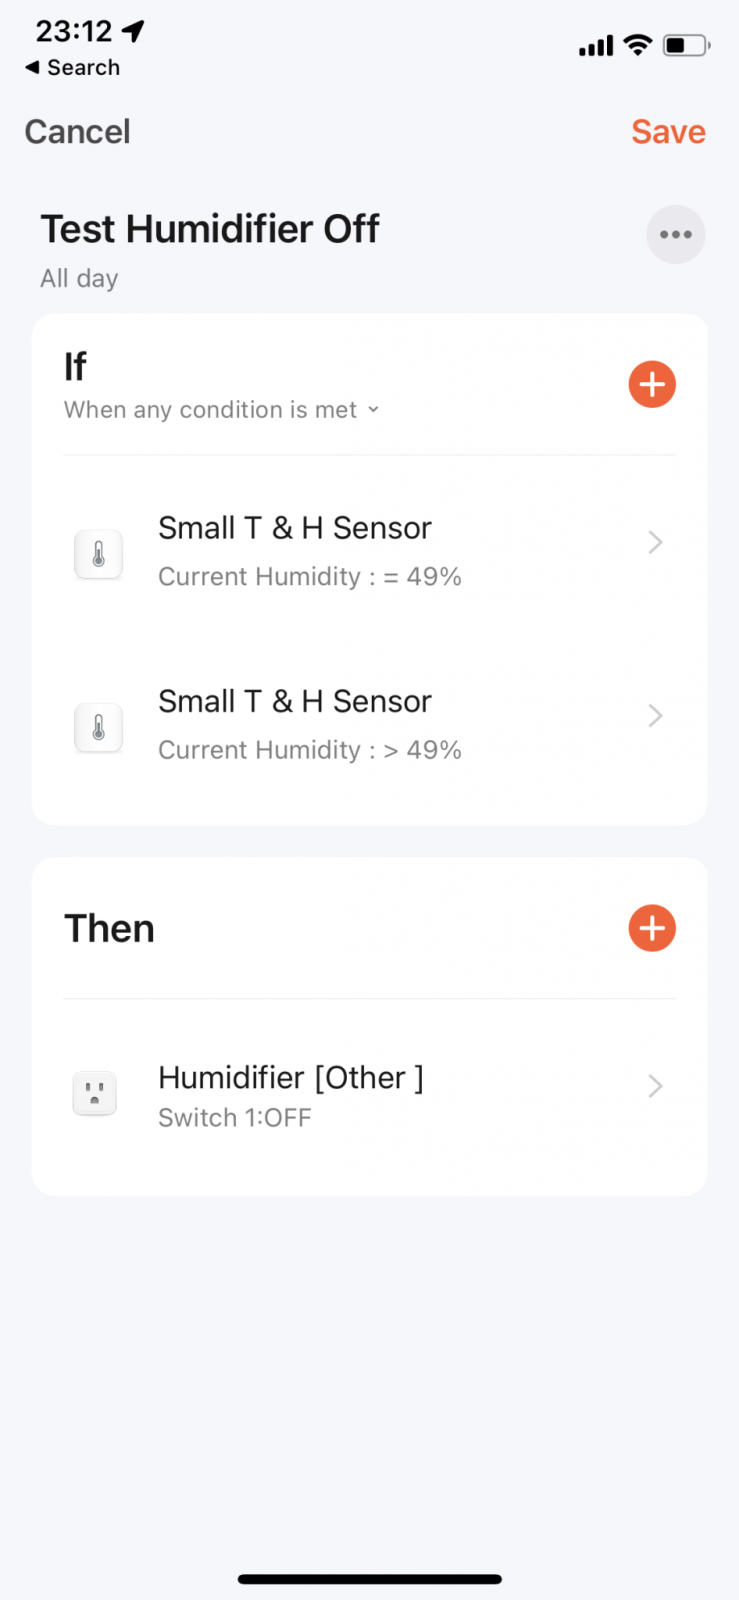Screen dimensions: 739x1600
Task: Tap the battery indicator in status bar
Action: tap(687, 45)
